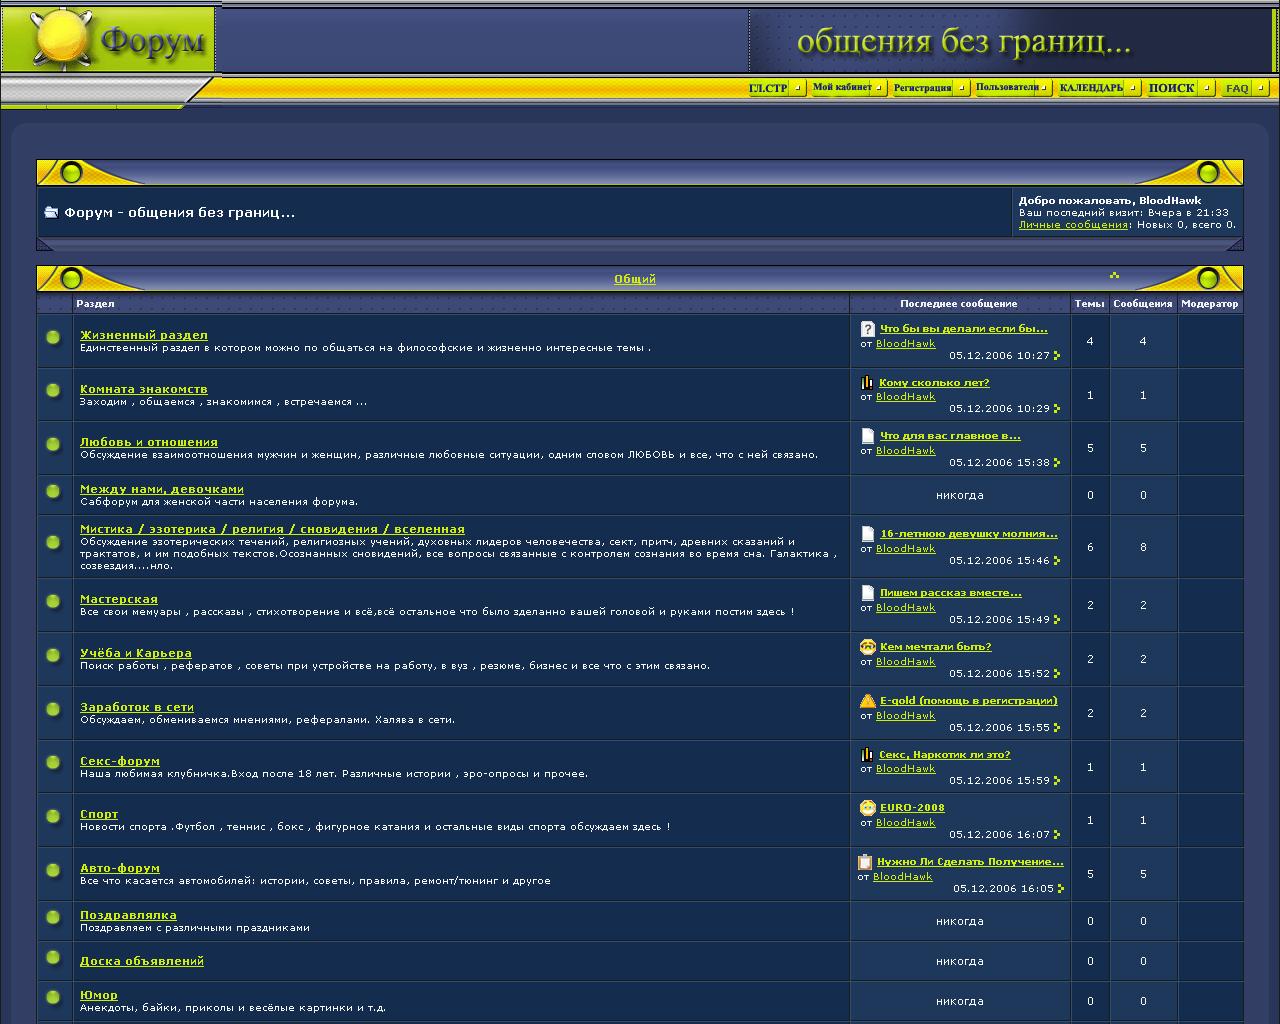The image size is (1280, 1024).
Task: Click the status ball icon for 'Спорт' forum
Action: point(54,817)
